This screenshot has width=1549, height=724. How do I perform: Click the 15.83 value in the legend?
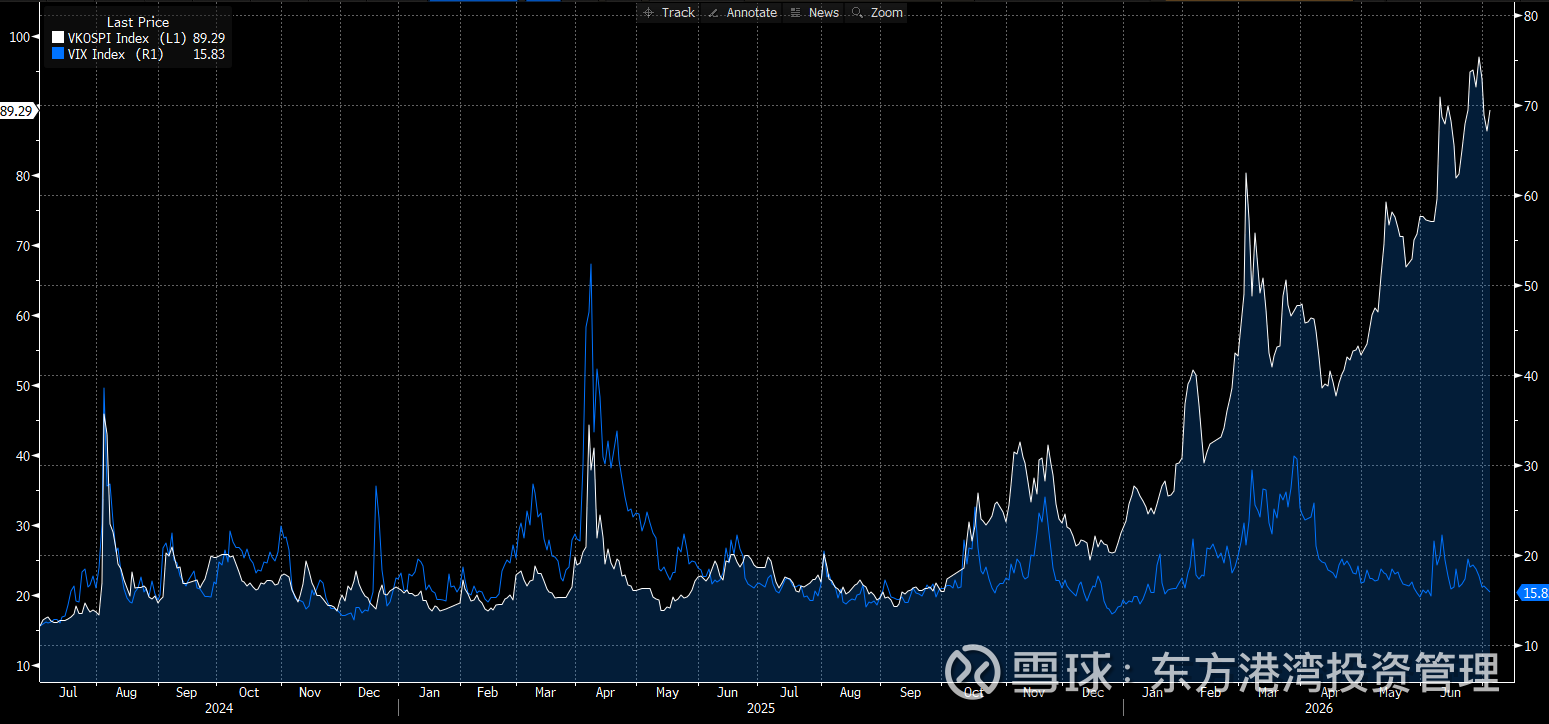[x=209, y=54]
